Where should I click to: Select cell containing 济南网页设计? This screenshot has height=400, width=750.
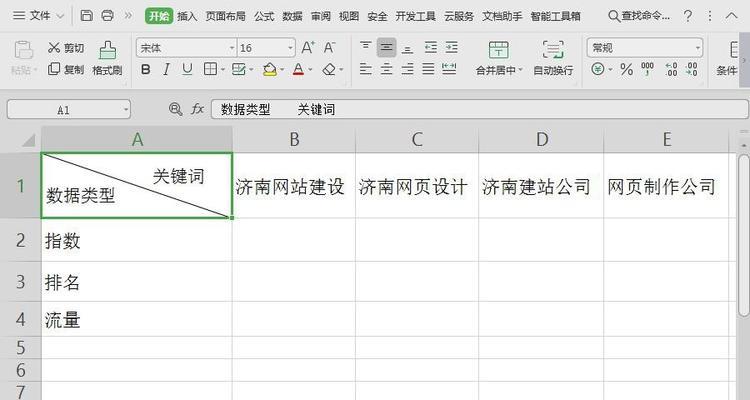click(x=417, y=186)
